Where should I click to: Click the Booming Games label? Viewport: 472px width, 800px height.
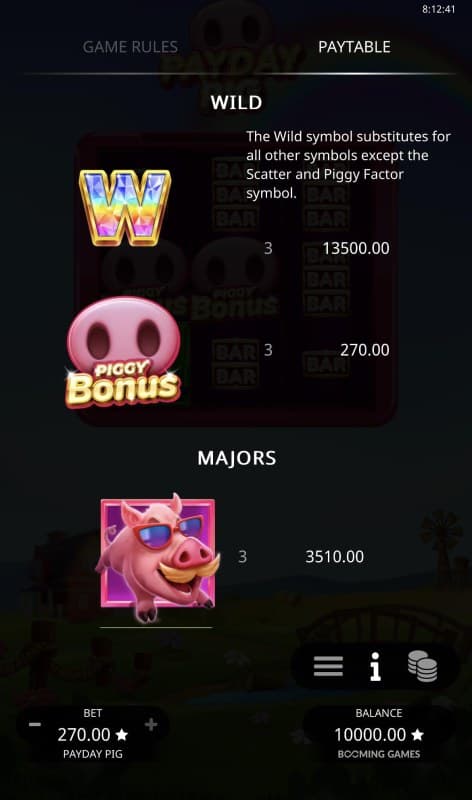click(x=379, y=754)
